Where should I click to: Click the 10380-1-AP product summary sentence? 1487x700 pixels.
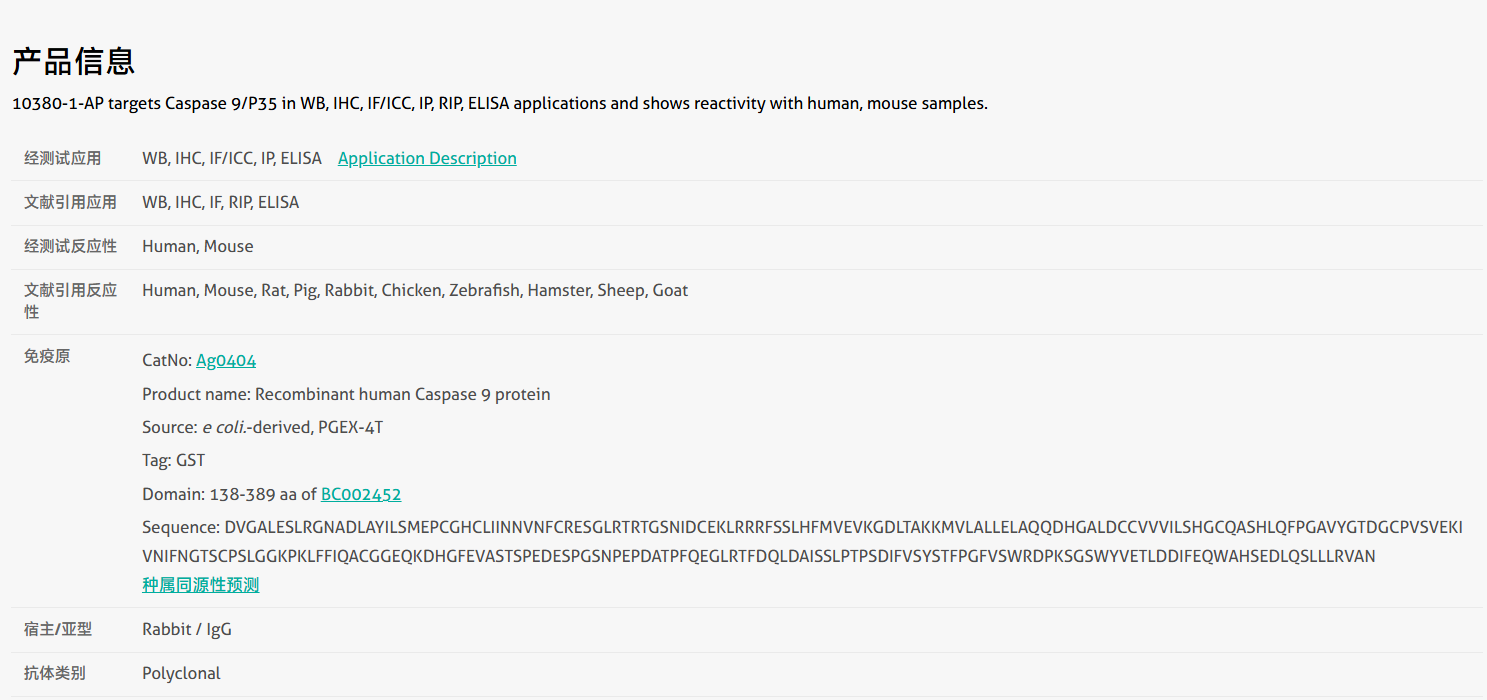pyautogui.click(x=499, y=103)
